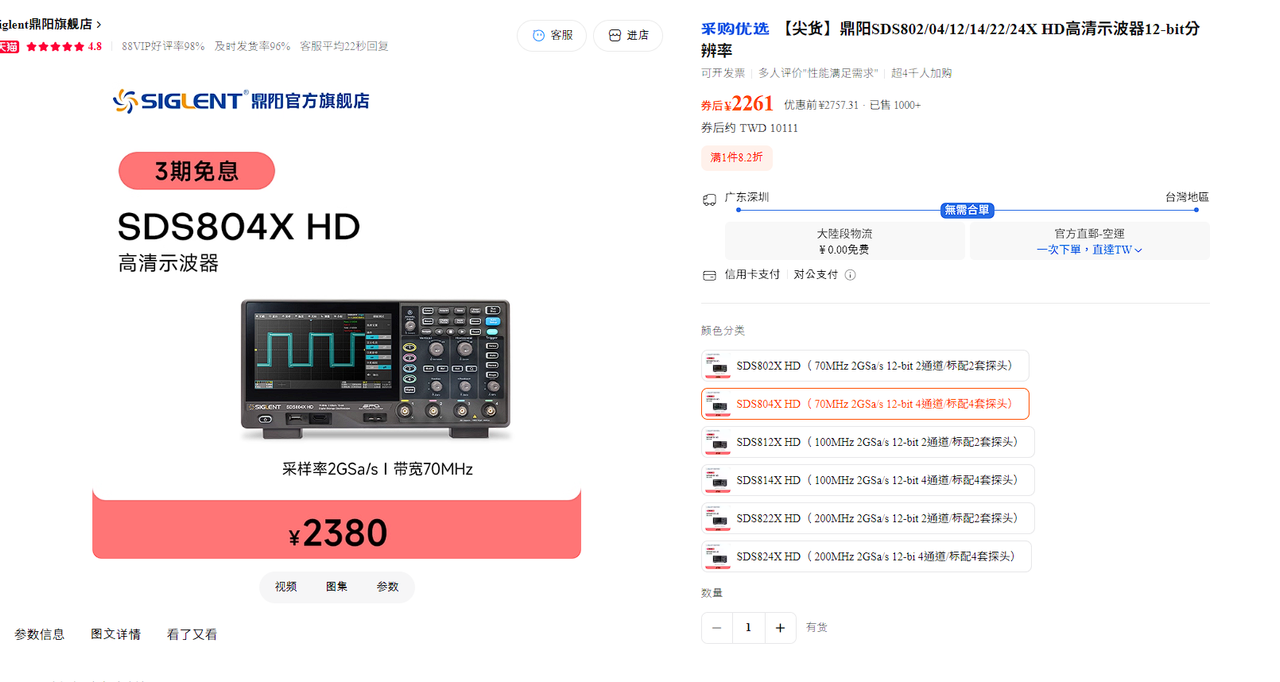1280x682 pixels.
Task: Click the info icon next to 对公支付
Action: (850, 275)
